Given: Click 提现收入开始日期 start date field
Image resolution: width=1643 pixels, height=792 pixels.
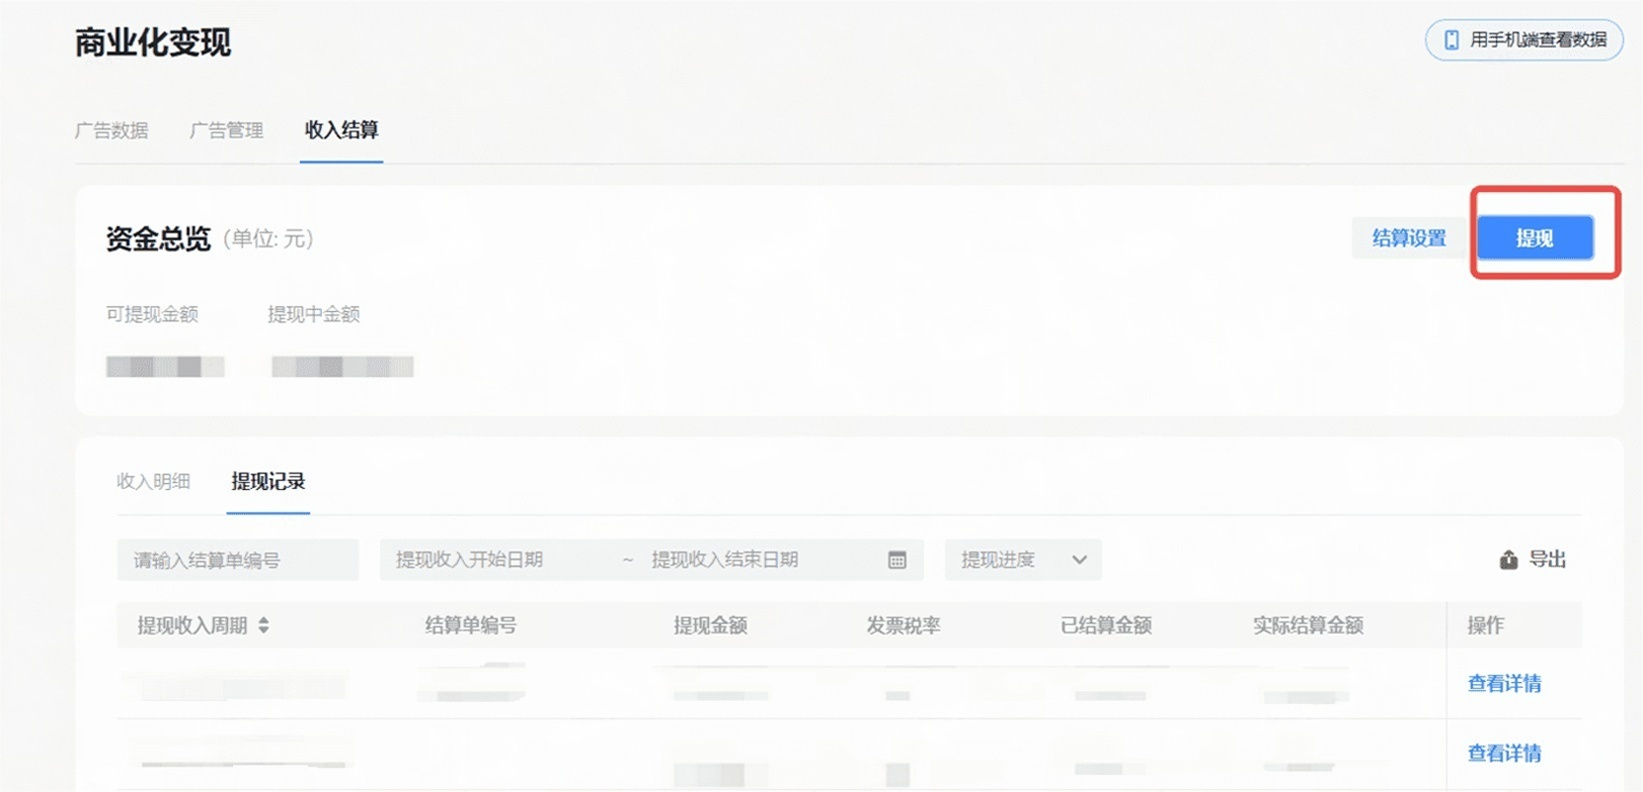Looking at the screenshot, I should (x=469, y=560).
